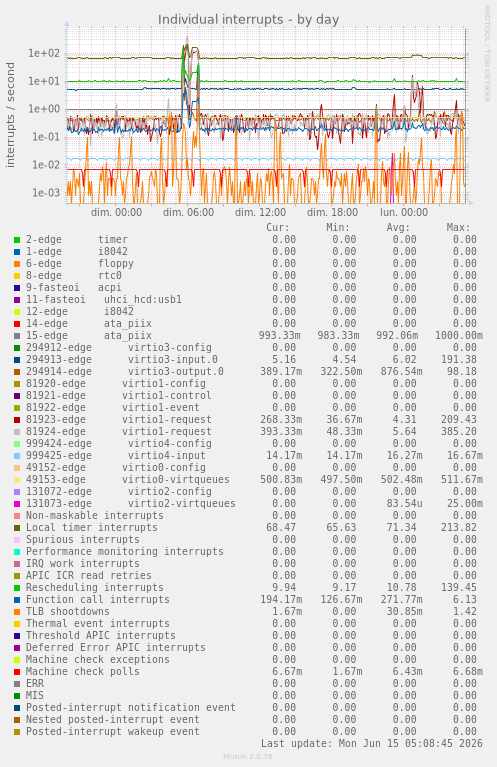The image size is (497, 767).
Task: Click the TLB shootdowns orange swatch
Action: [x=17, y=612]
